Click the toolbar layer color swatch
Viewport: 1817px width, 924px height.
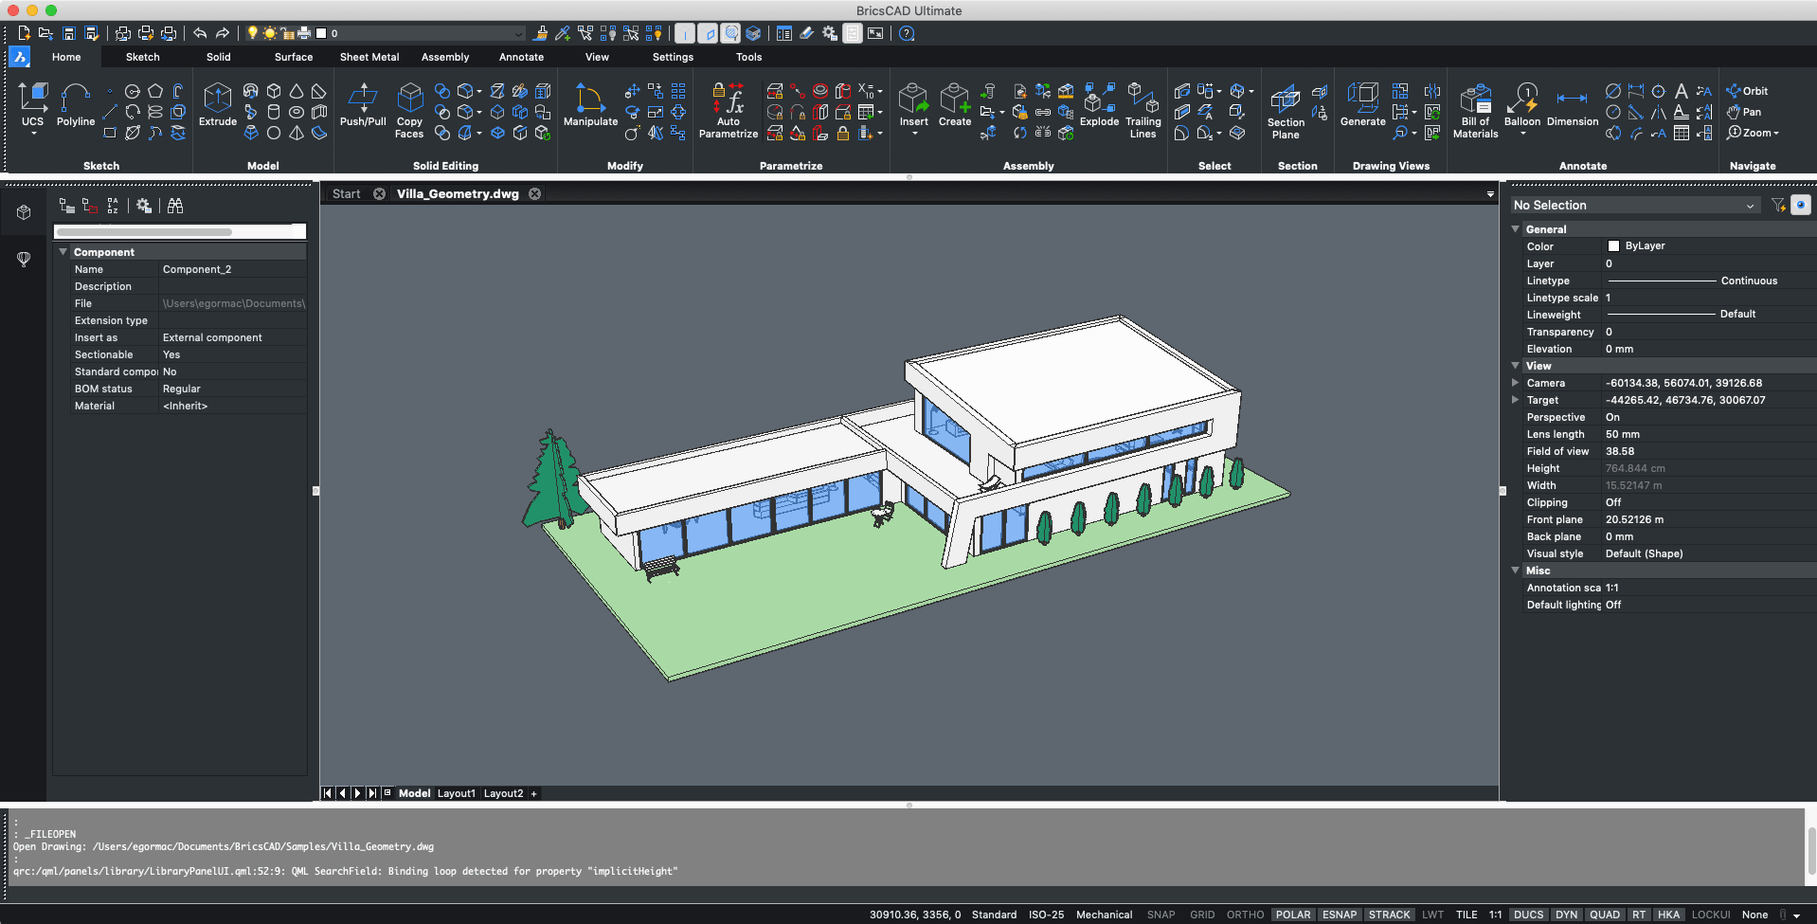pyautogui.click(x=321, y=33)
